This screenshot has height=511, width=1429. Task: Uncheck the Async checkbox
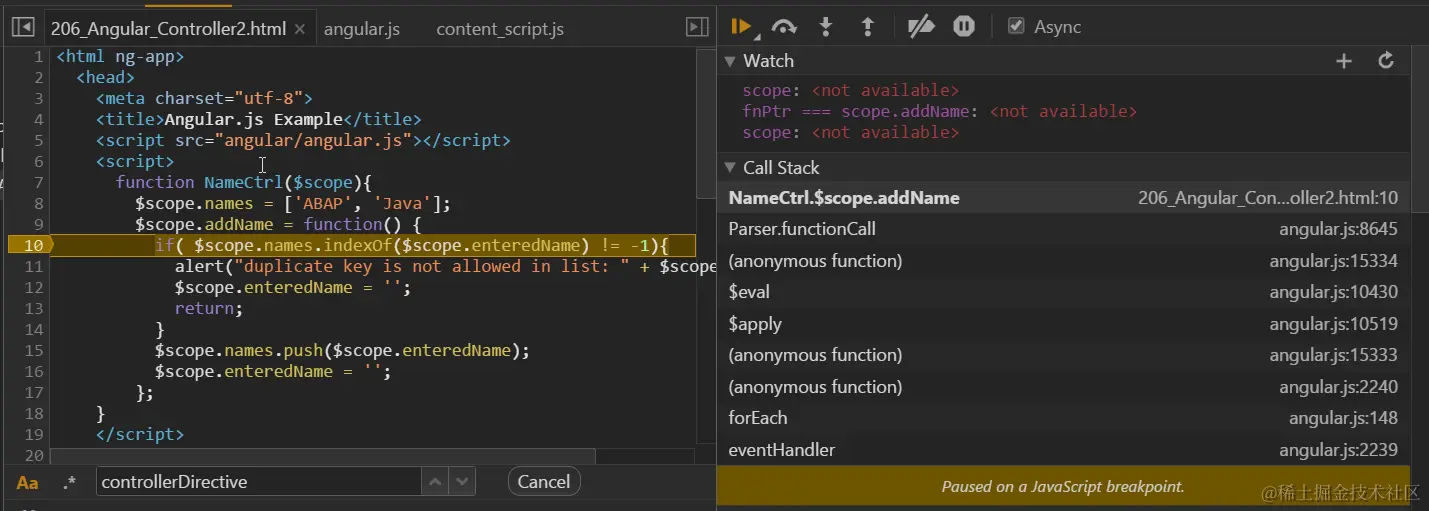click(1016, 27)
